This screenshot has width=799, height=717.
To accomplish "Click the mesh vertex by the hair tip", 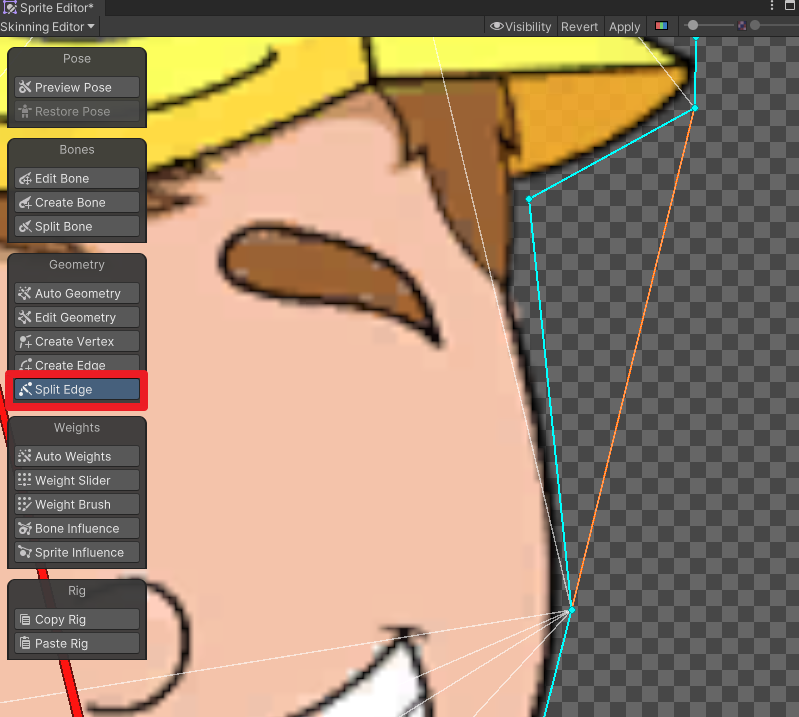I will pos(529,199).
